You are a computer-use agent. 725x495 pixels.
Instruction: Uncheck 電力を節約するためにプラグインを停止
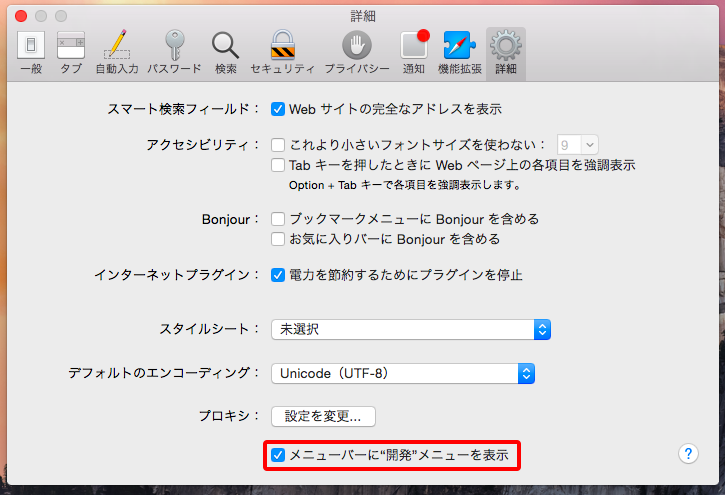click(x=278, y=275)
